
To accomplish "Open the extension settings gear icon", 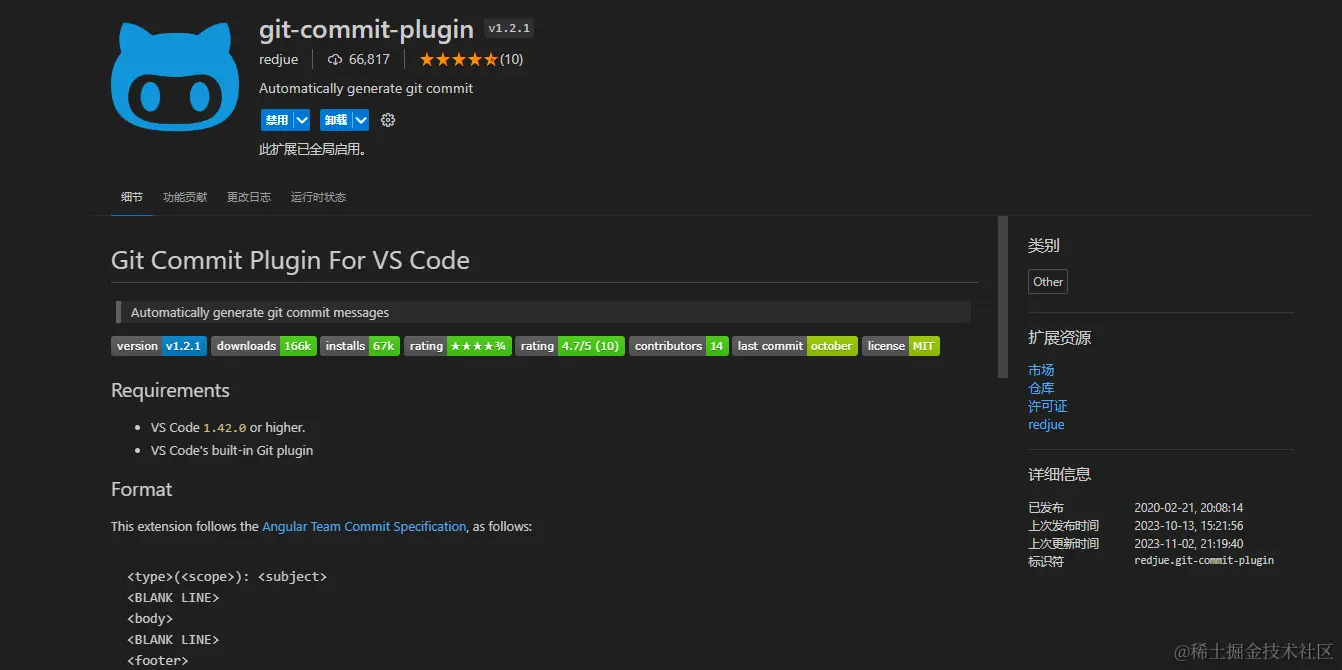I will (x=388, y=119).
